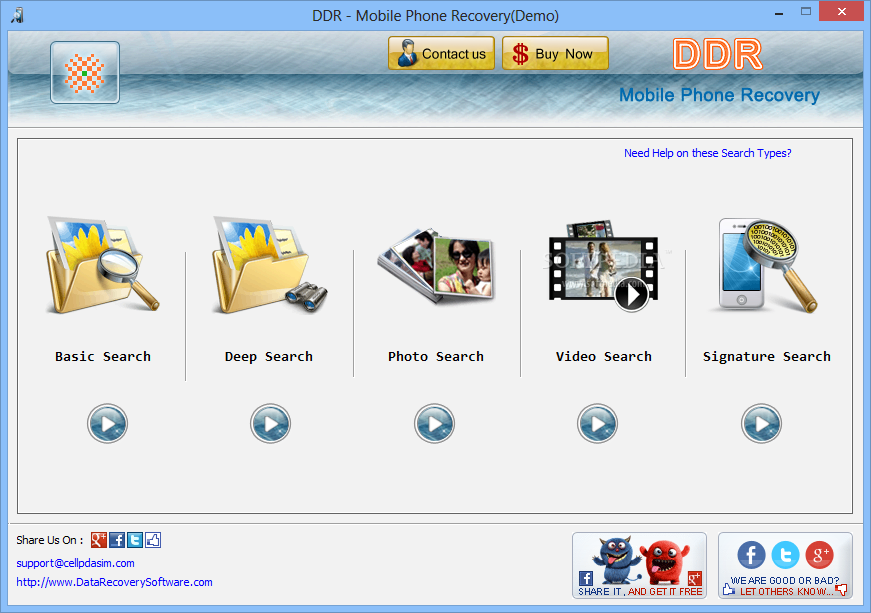Image resolution: width=871 pixels, height=613 pixels.
Task: Begin Signature Search with its play button
Action: tap(761, 423)
